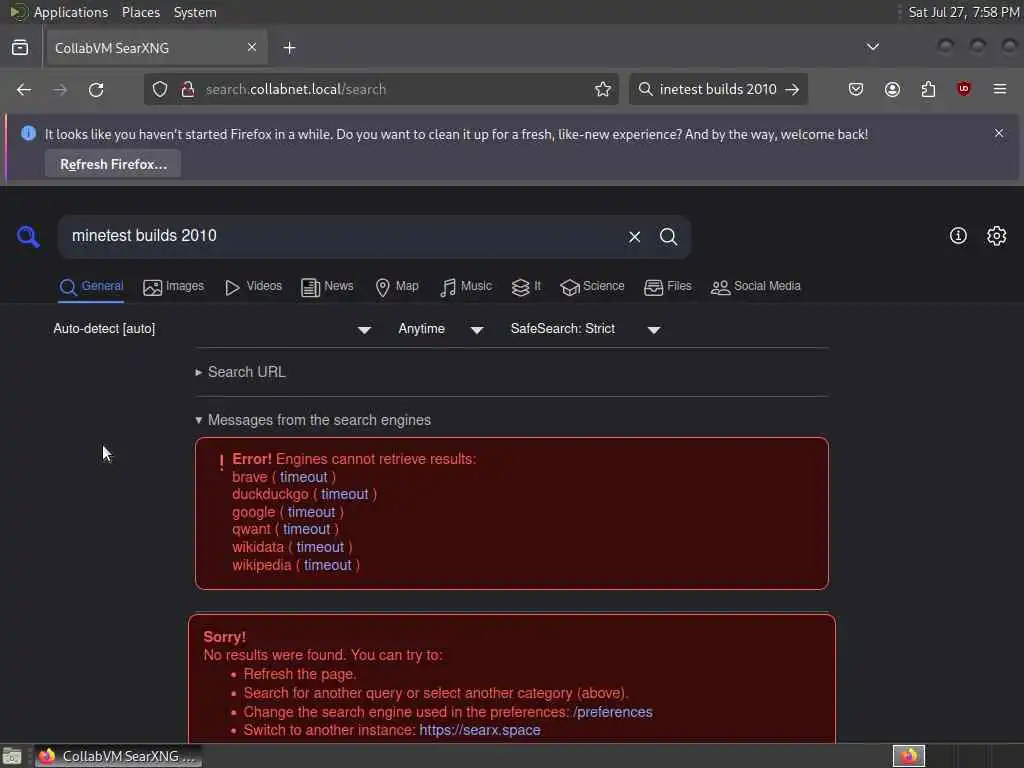Open the Firefox hamburger menu
1024x768 pixels.
point(1000,89)
